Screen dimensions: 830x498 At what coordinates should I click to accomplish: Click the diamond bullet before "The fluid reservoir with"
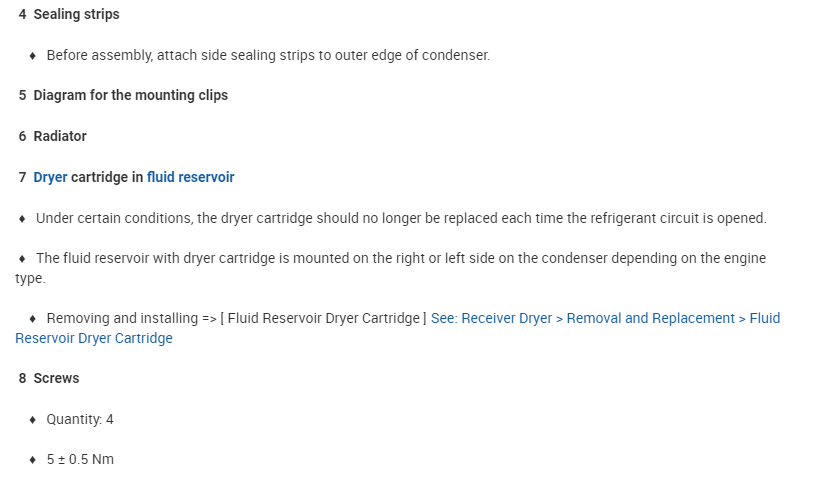[22, 258]
